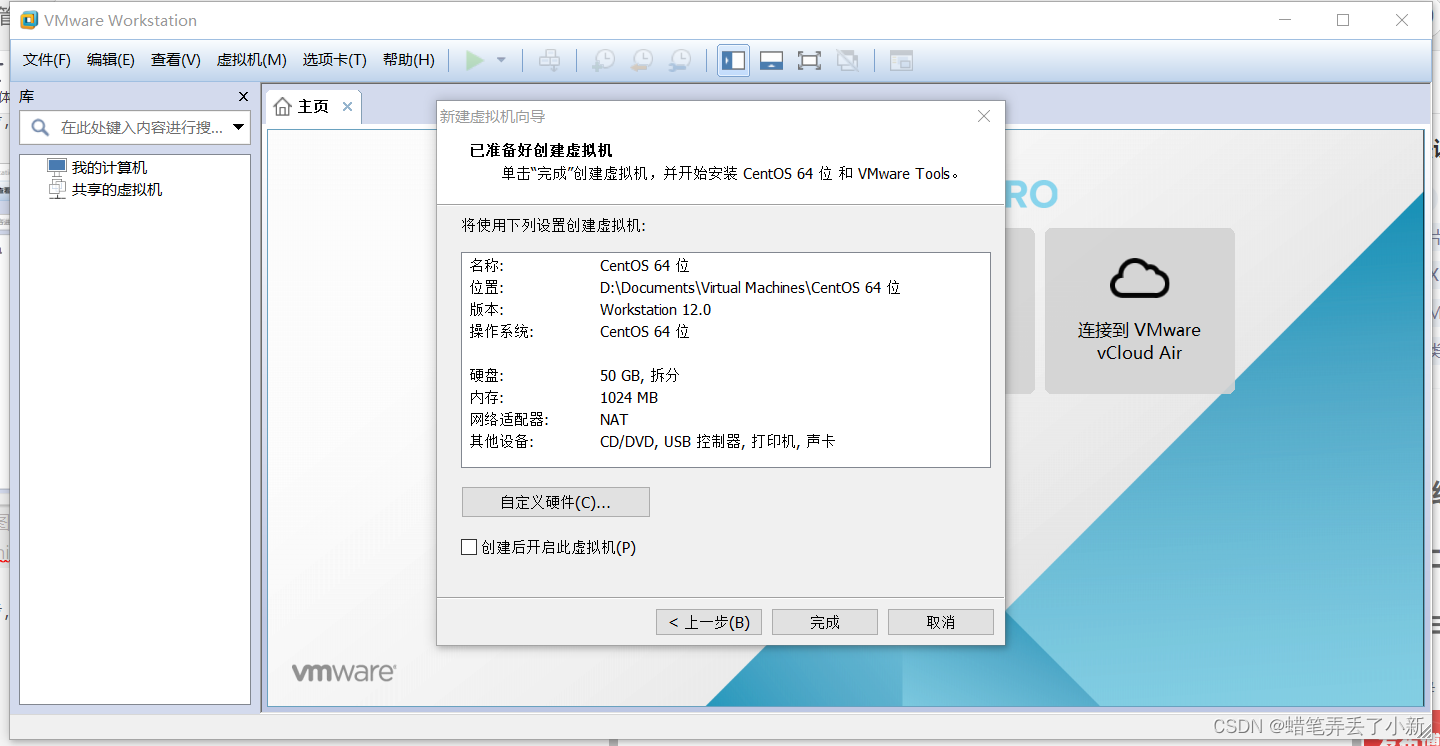Toggle the Show Library sidebar icon
The width and height of the screenshot is (1440, 746).
[x=733, y=61]
